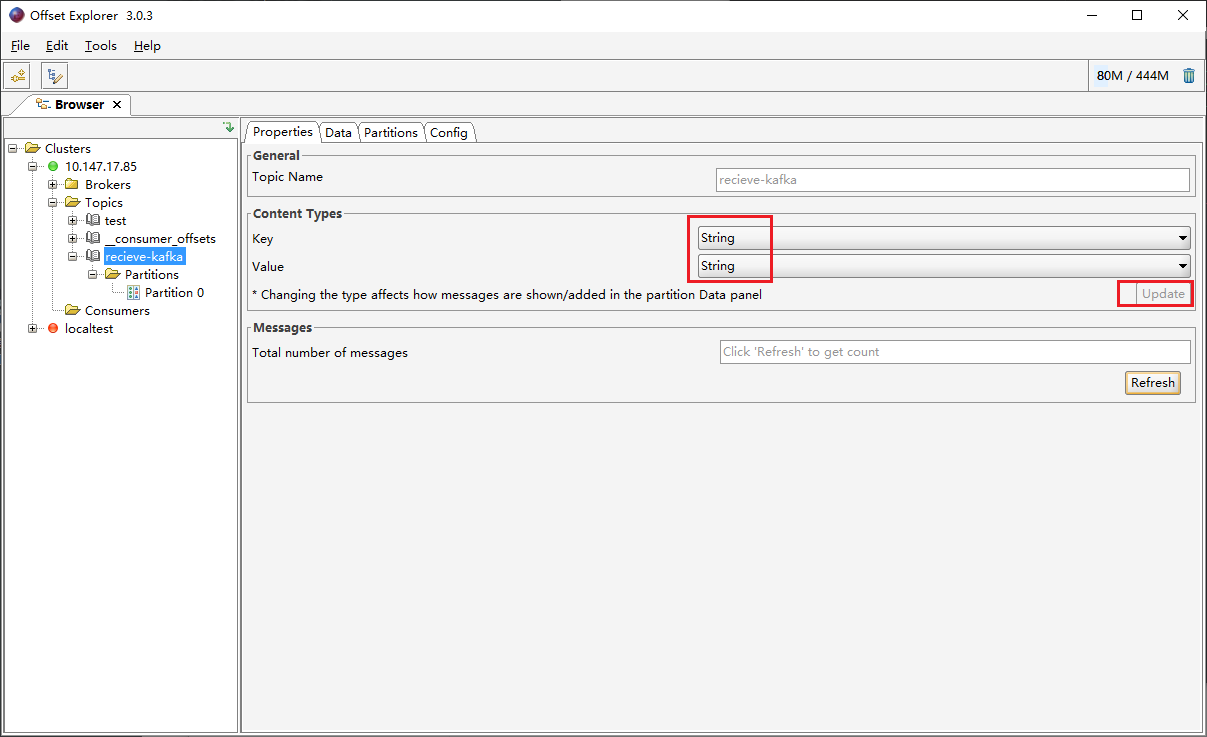Expand the Brokers node
Screen dimensions: 1207x737
(53, 185)
